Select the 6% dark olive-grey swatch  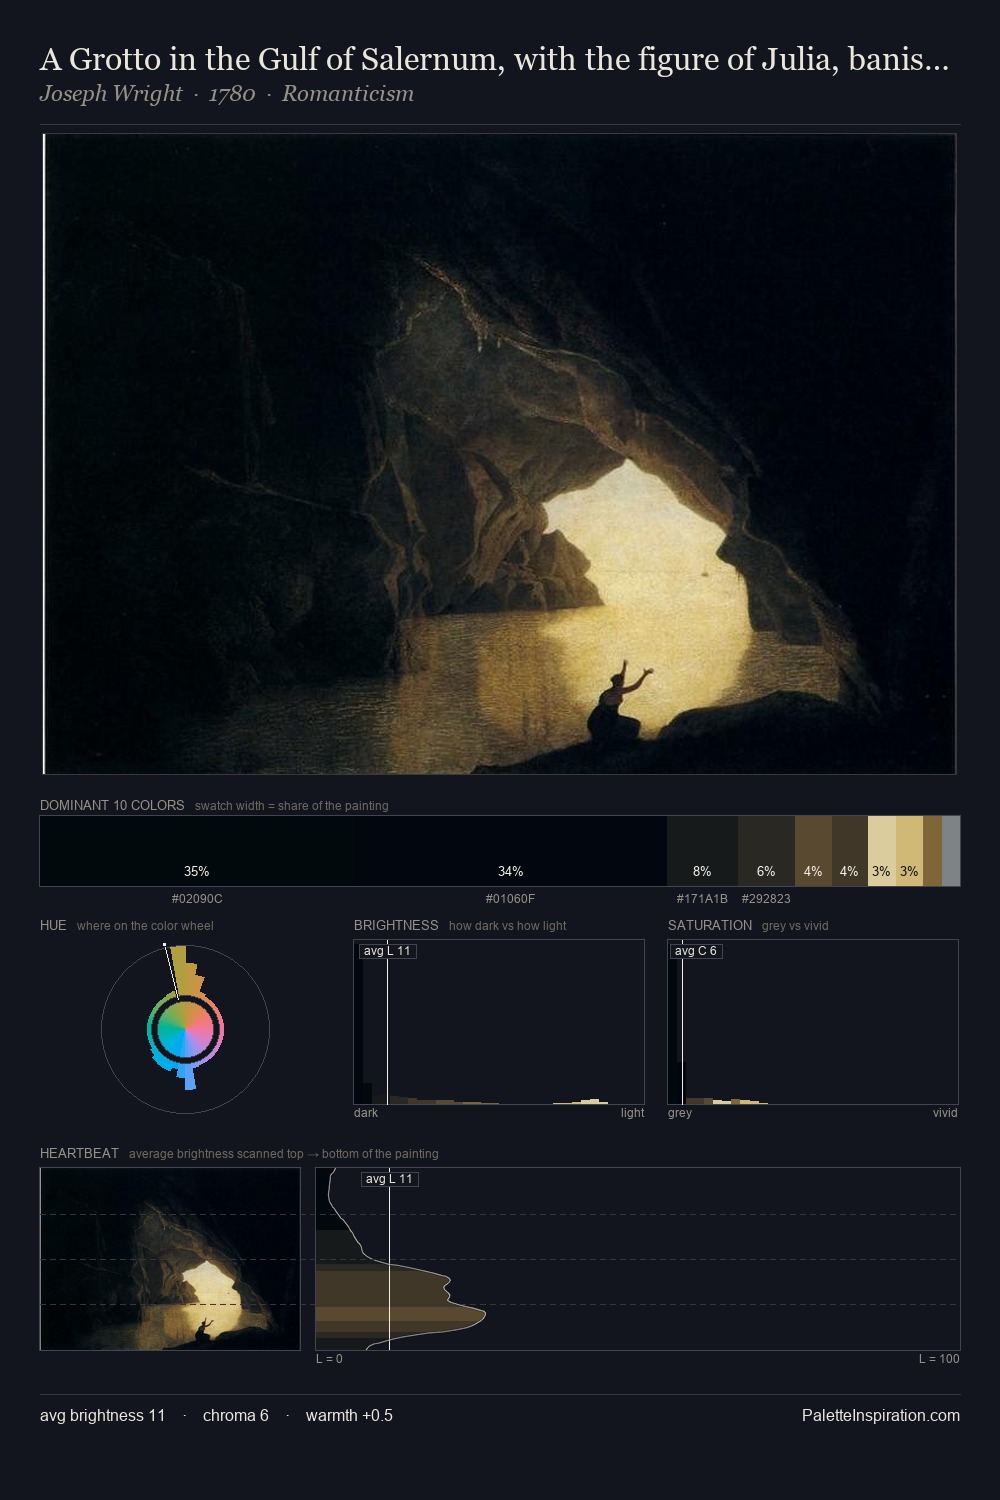[x=766, y=851]
